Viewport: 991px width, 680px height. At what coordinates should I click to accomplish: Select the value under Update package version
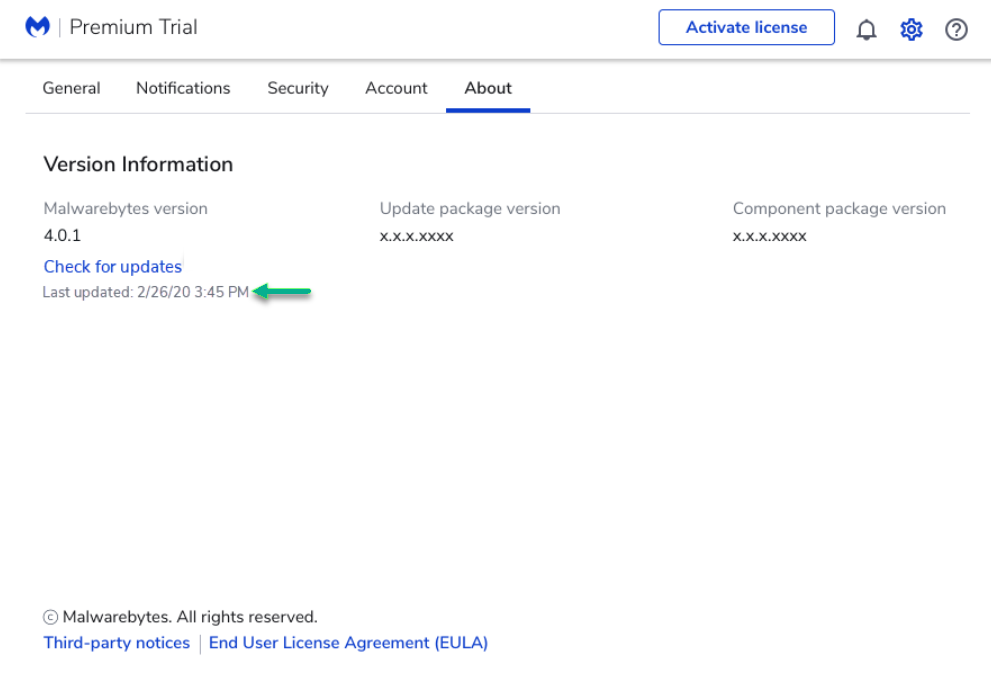(x=416, y=236)
